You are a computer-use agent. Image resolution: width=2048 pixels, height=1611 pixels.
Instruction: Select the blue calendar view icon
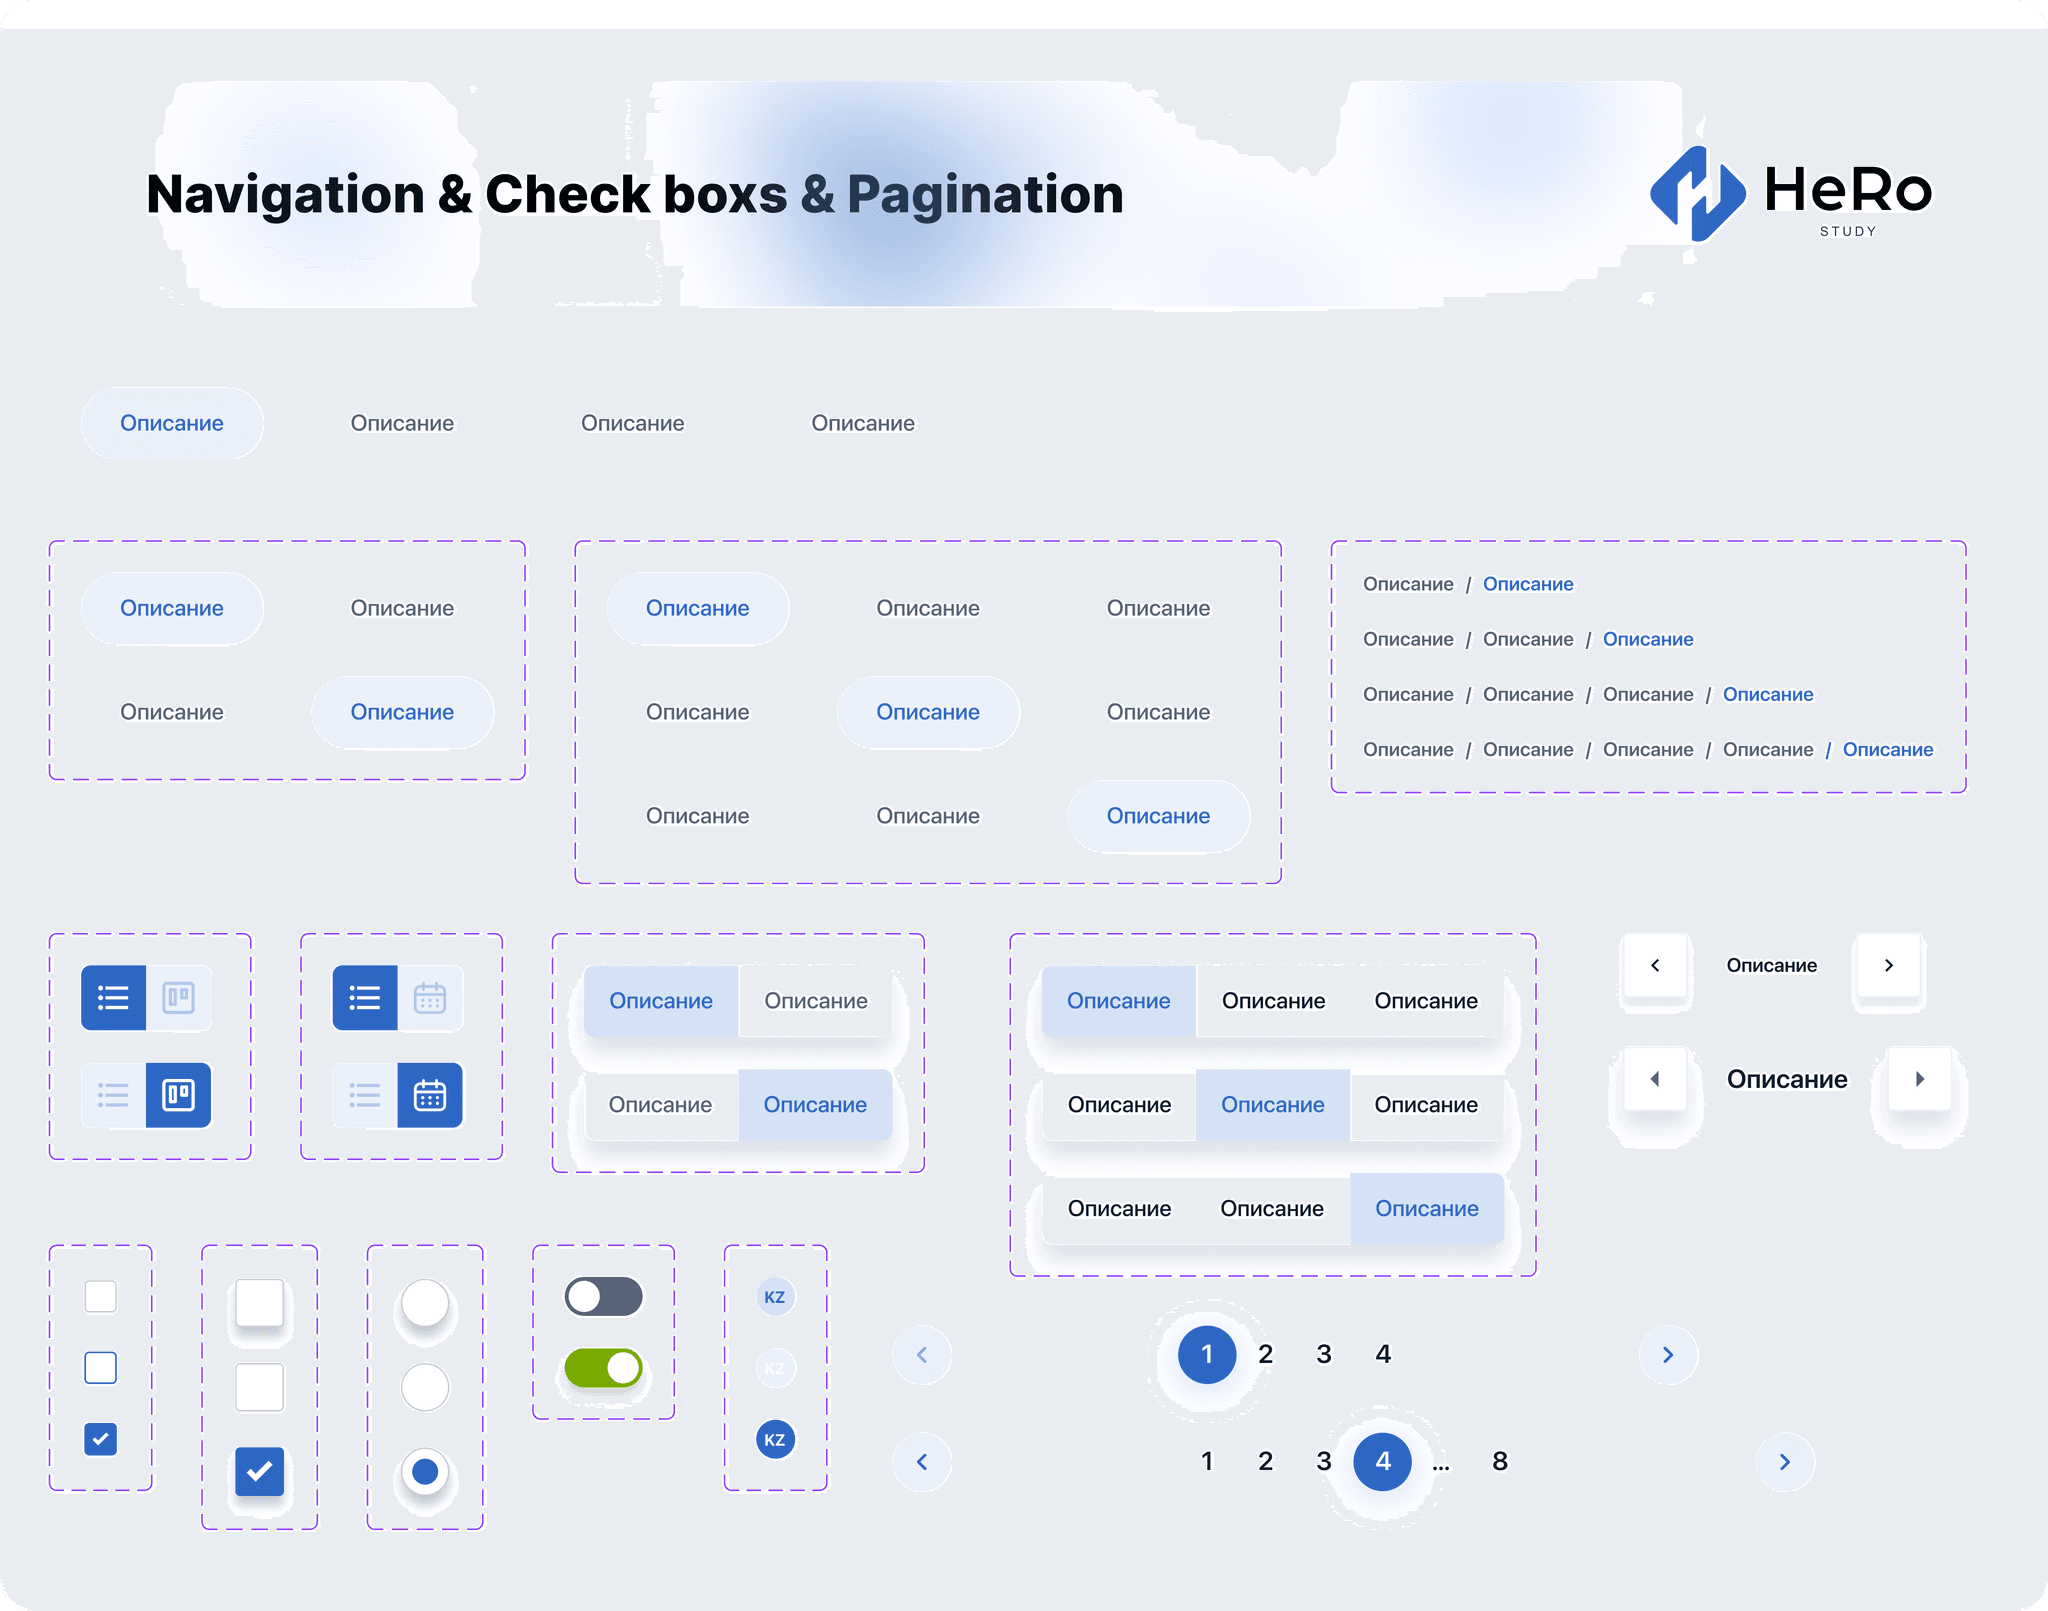point(430,1096)
